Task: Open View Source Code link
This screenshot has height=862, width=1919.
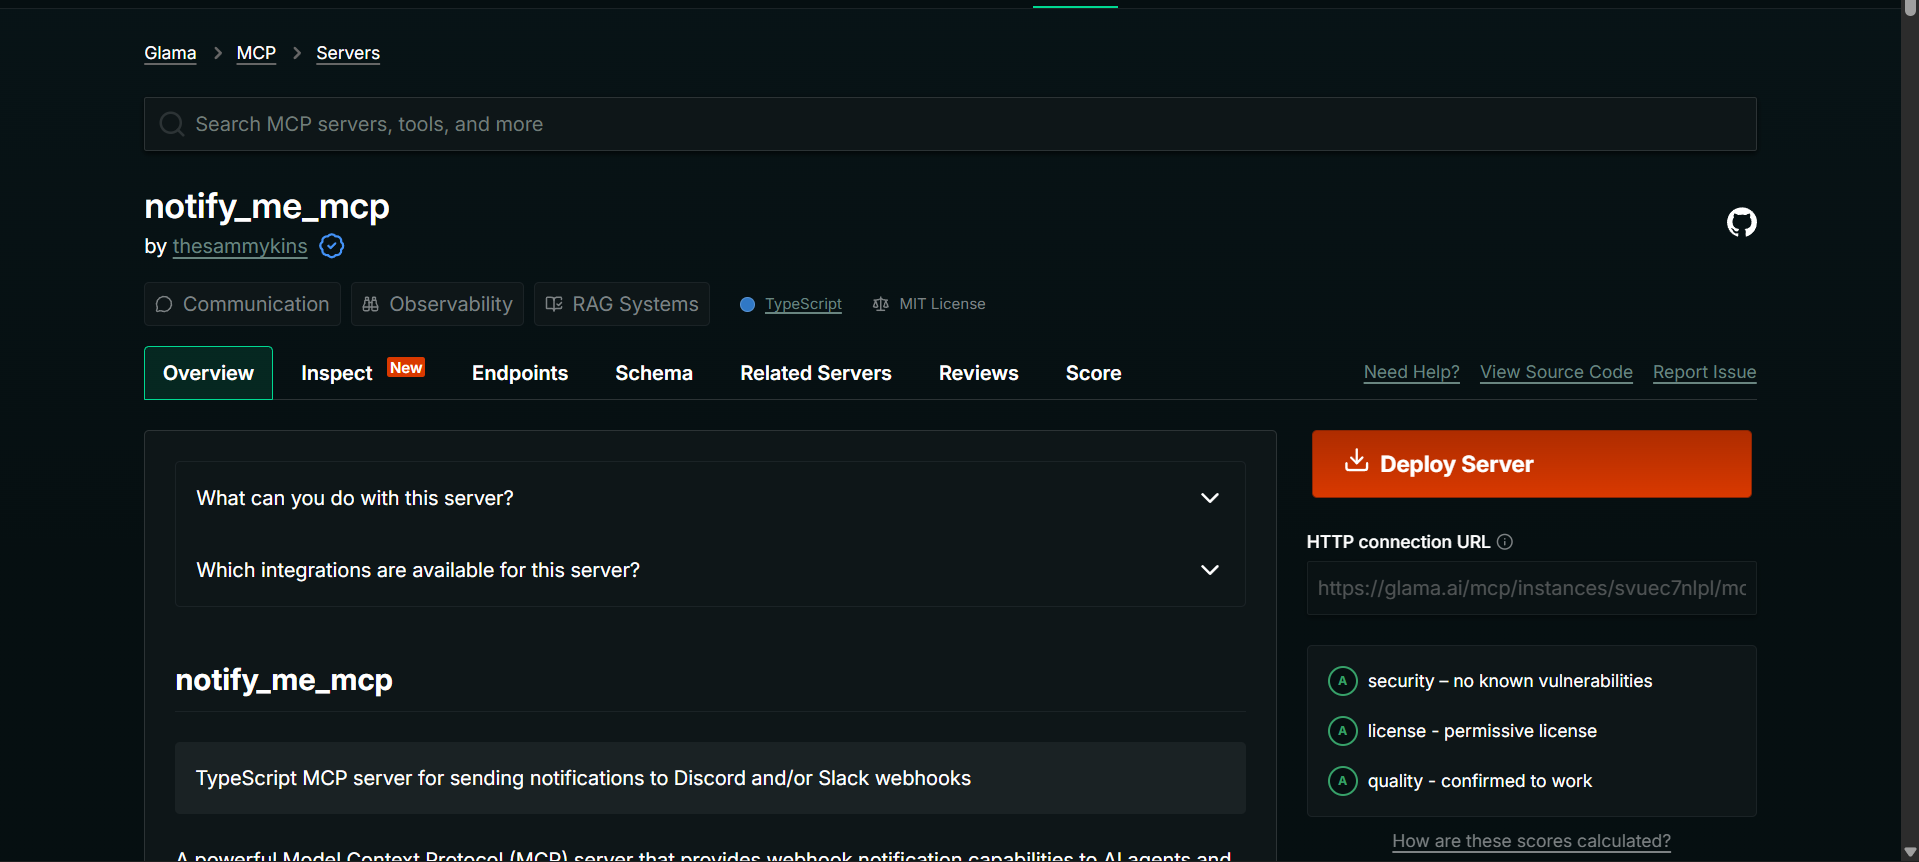Action: [1556, 372]
